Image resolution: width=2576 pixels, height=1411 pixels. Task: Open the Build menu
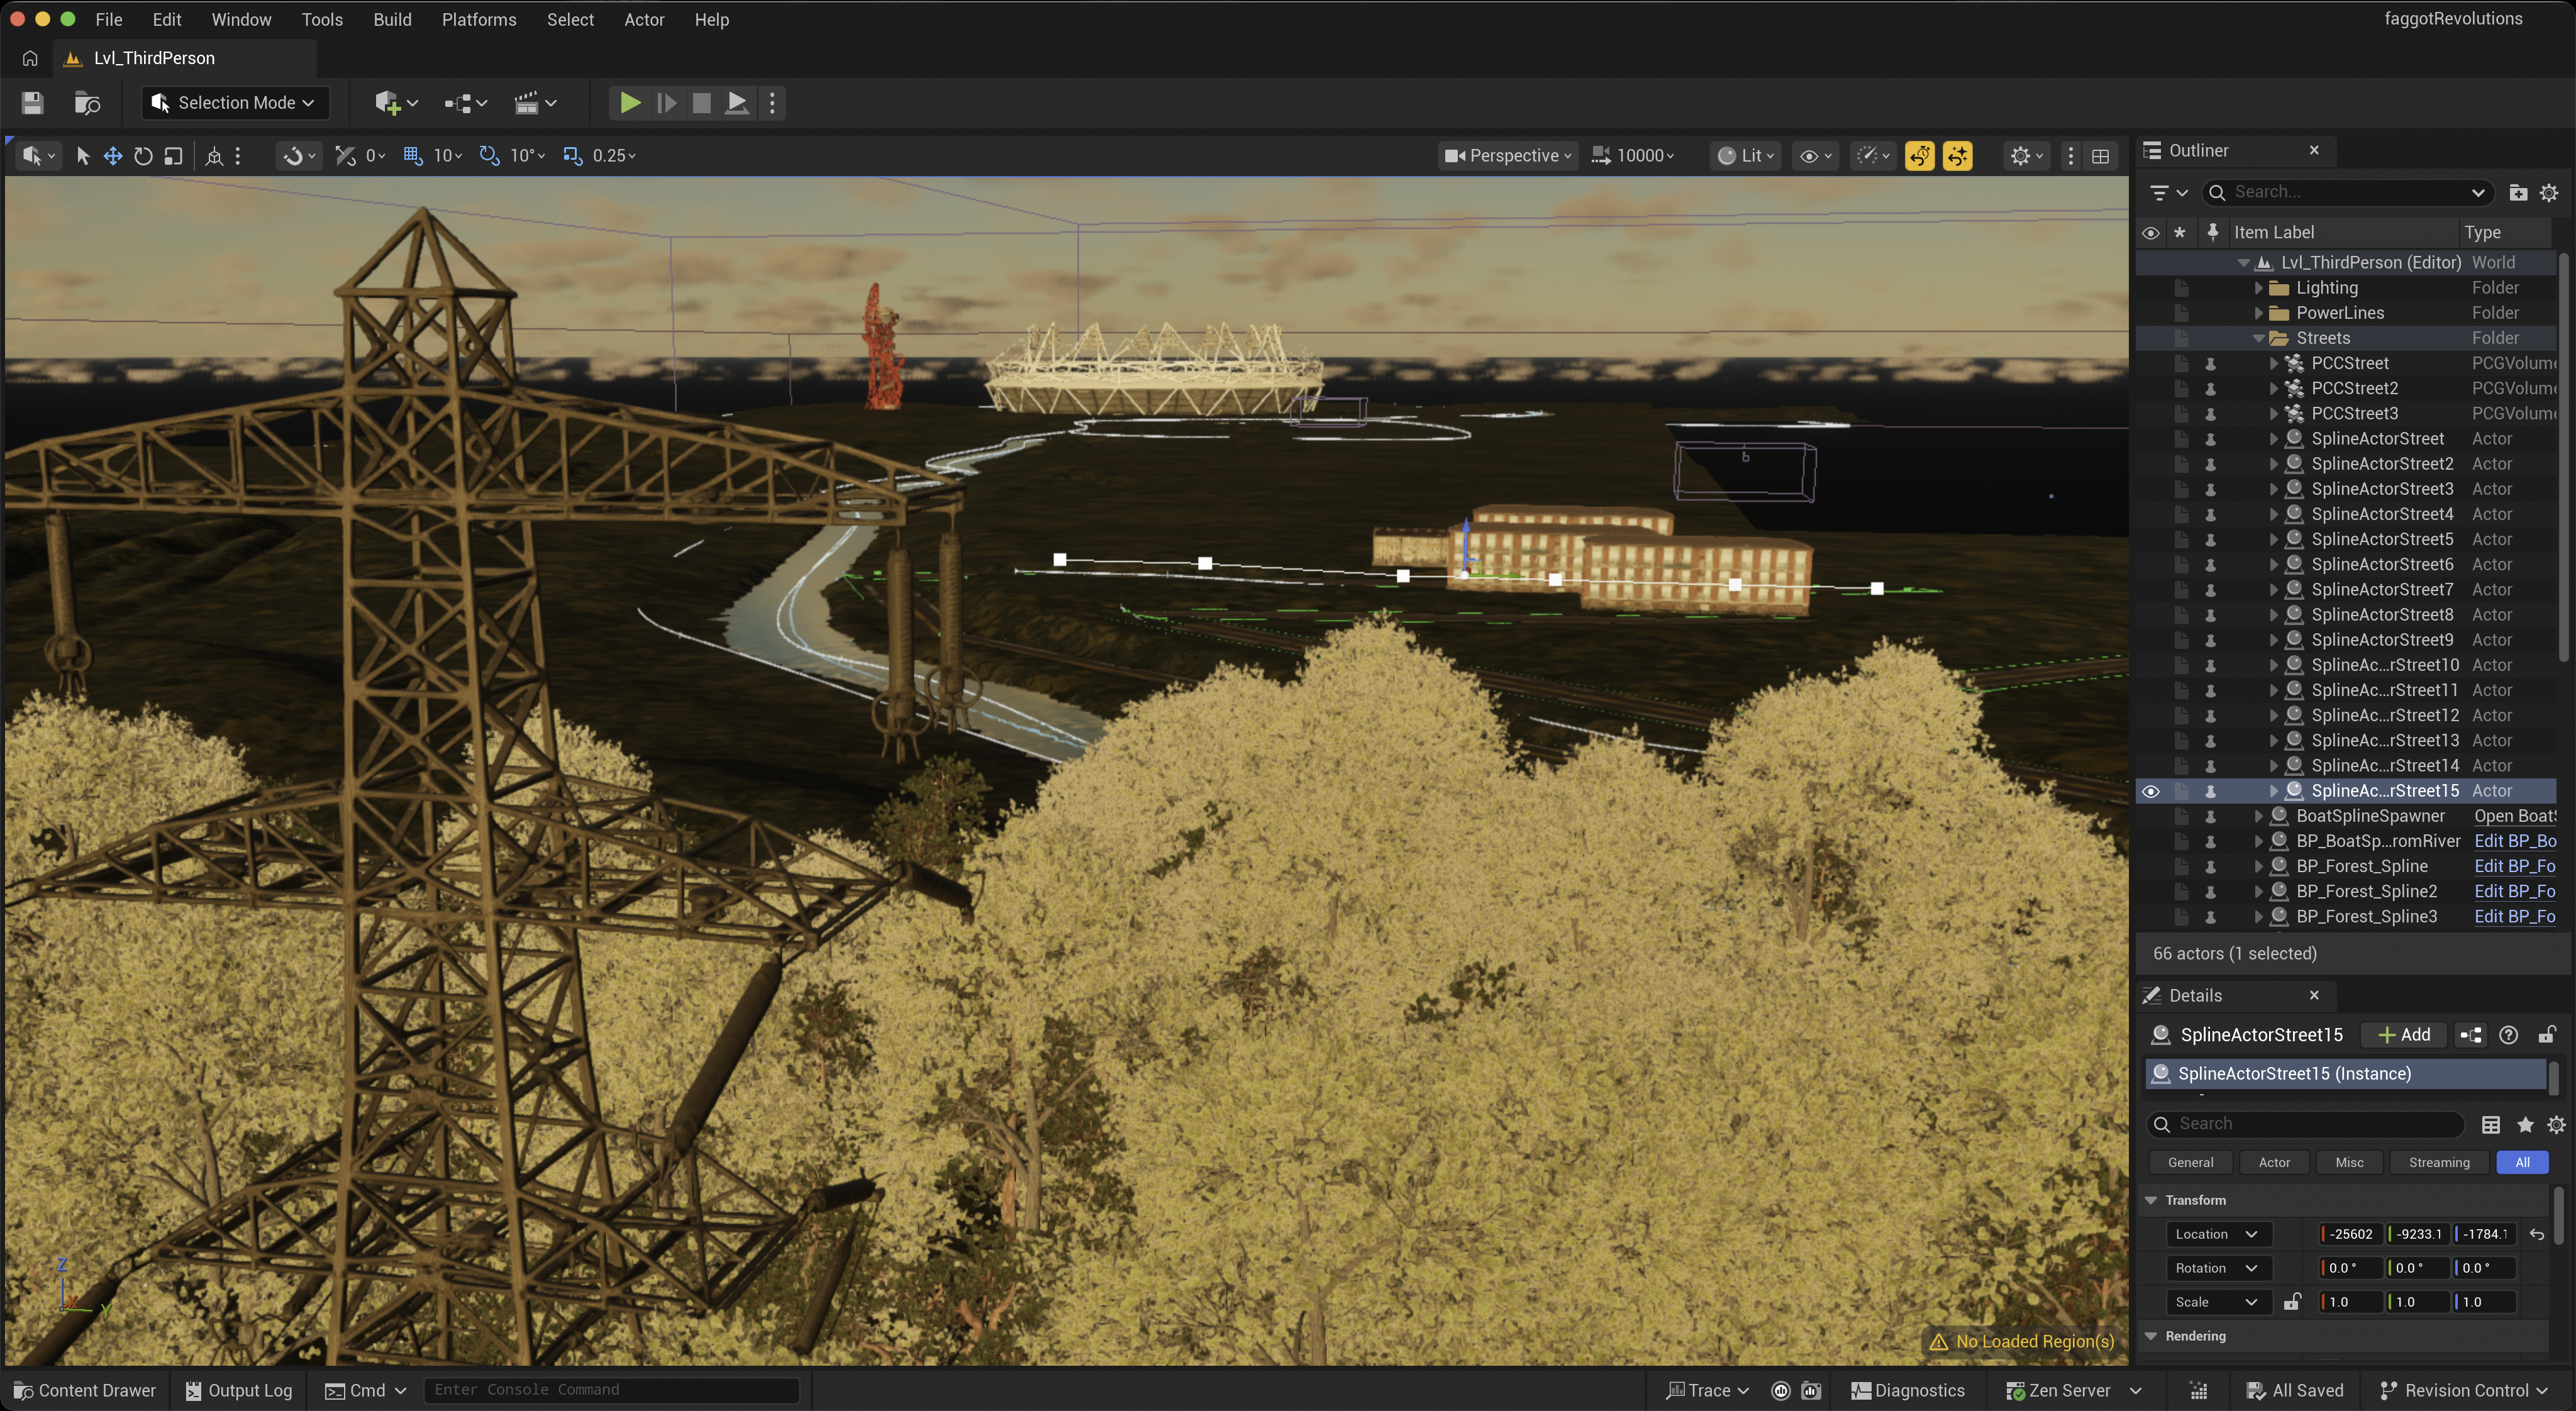pyautogui.click(x=392, y=19)
